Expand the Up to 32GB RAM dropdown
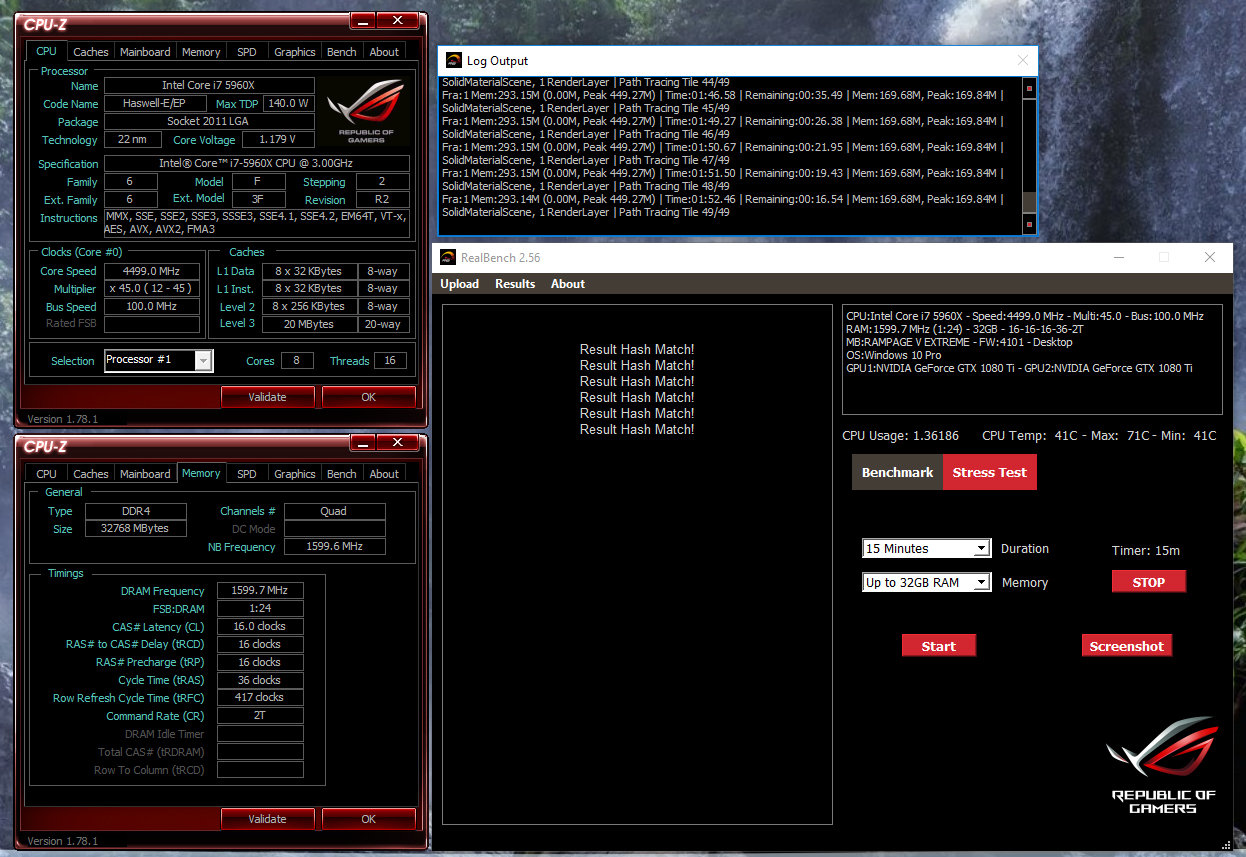Image resolution: width=1246 pixels, height=857 pixels. (x=981, y=582)
